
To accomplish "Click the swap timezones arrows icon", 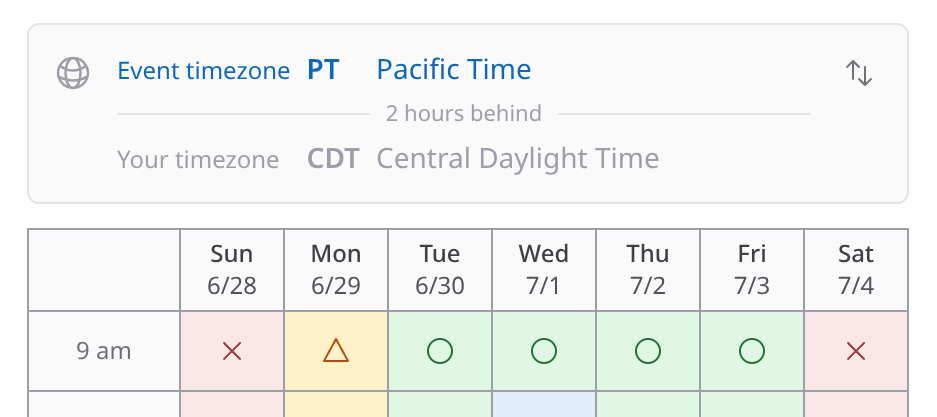I will pos(859,73).
